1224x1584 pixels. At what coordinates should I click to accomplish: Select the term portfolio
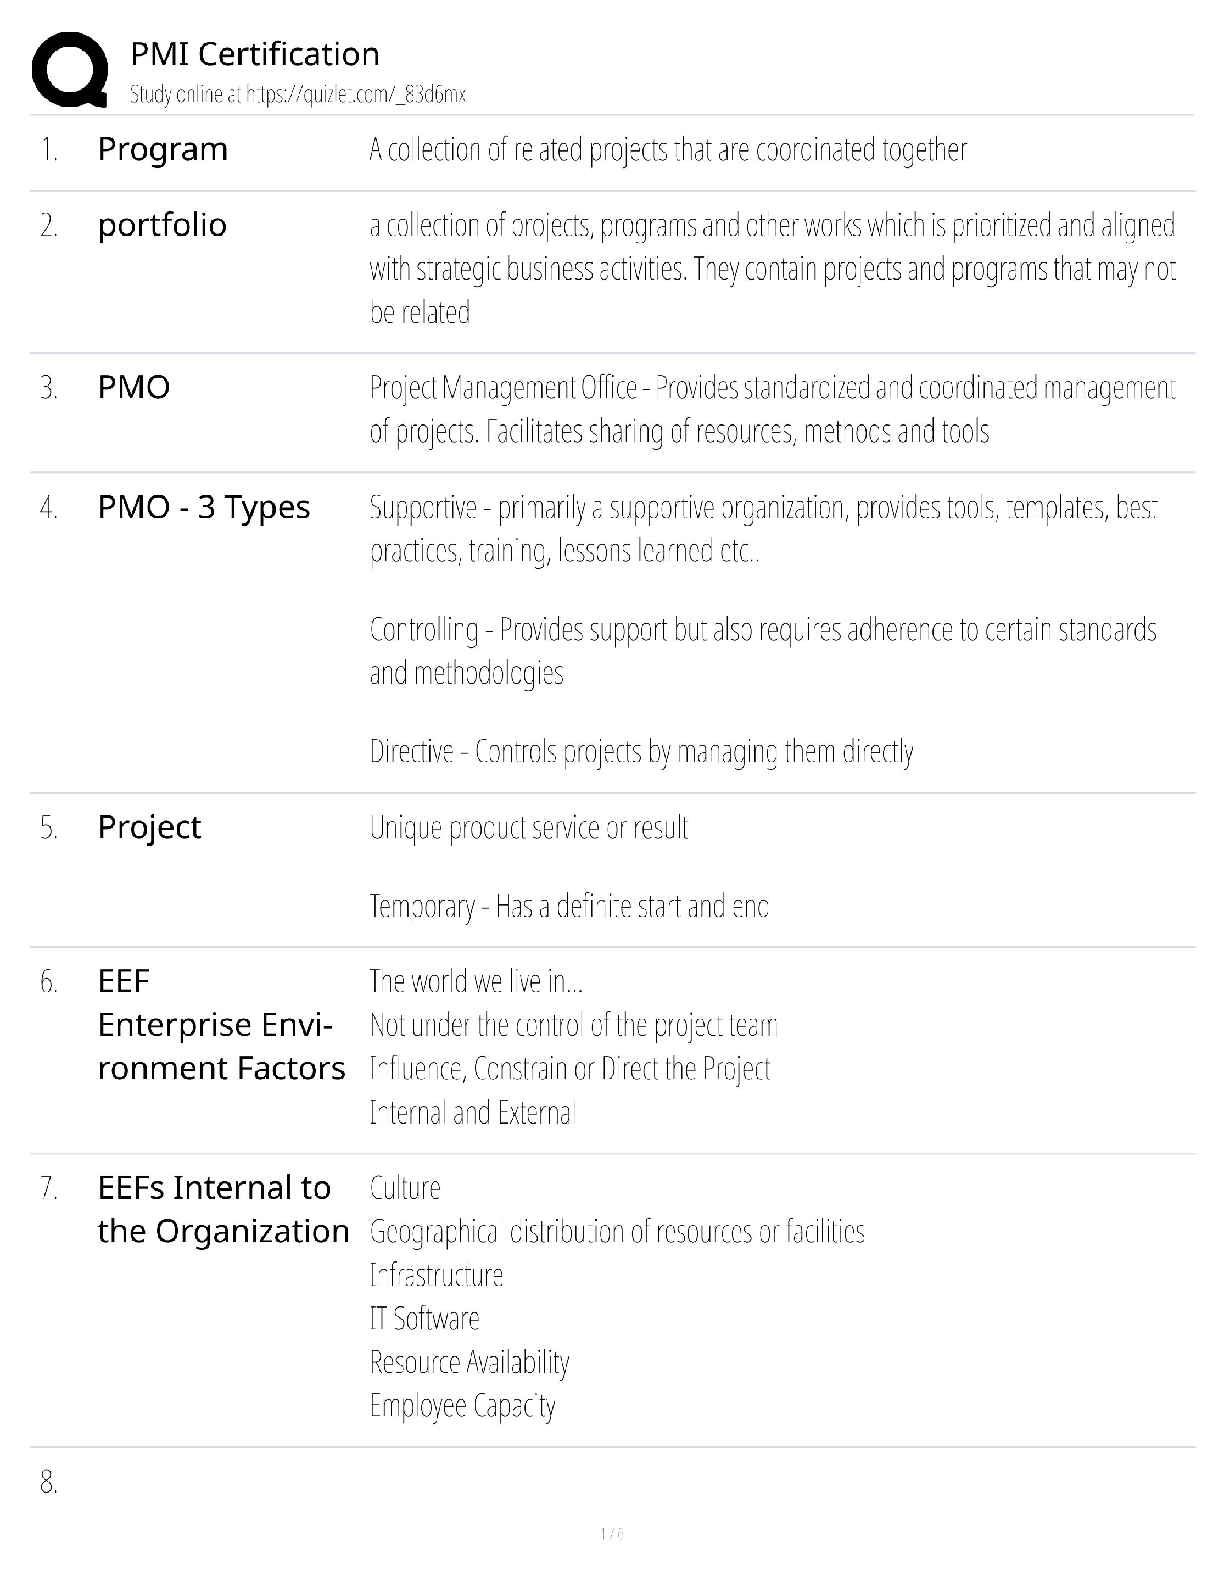pos(162,225)
